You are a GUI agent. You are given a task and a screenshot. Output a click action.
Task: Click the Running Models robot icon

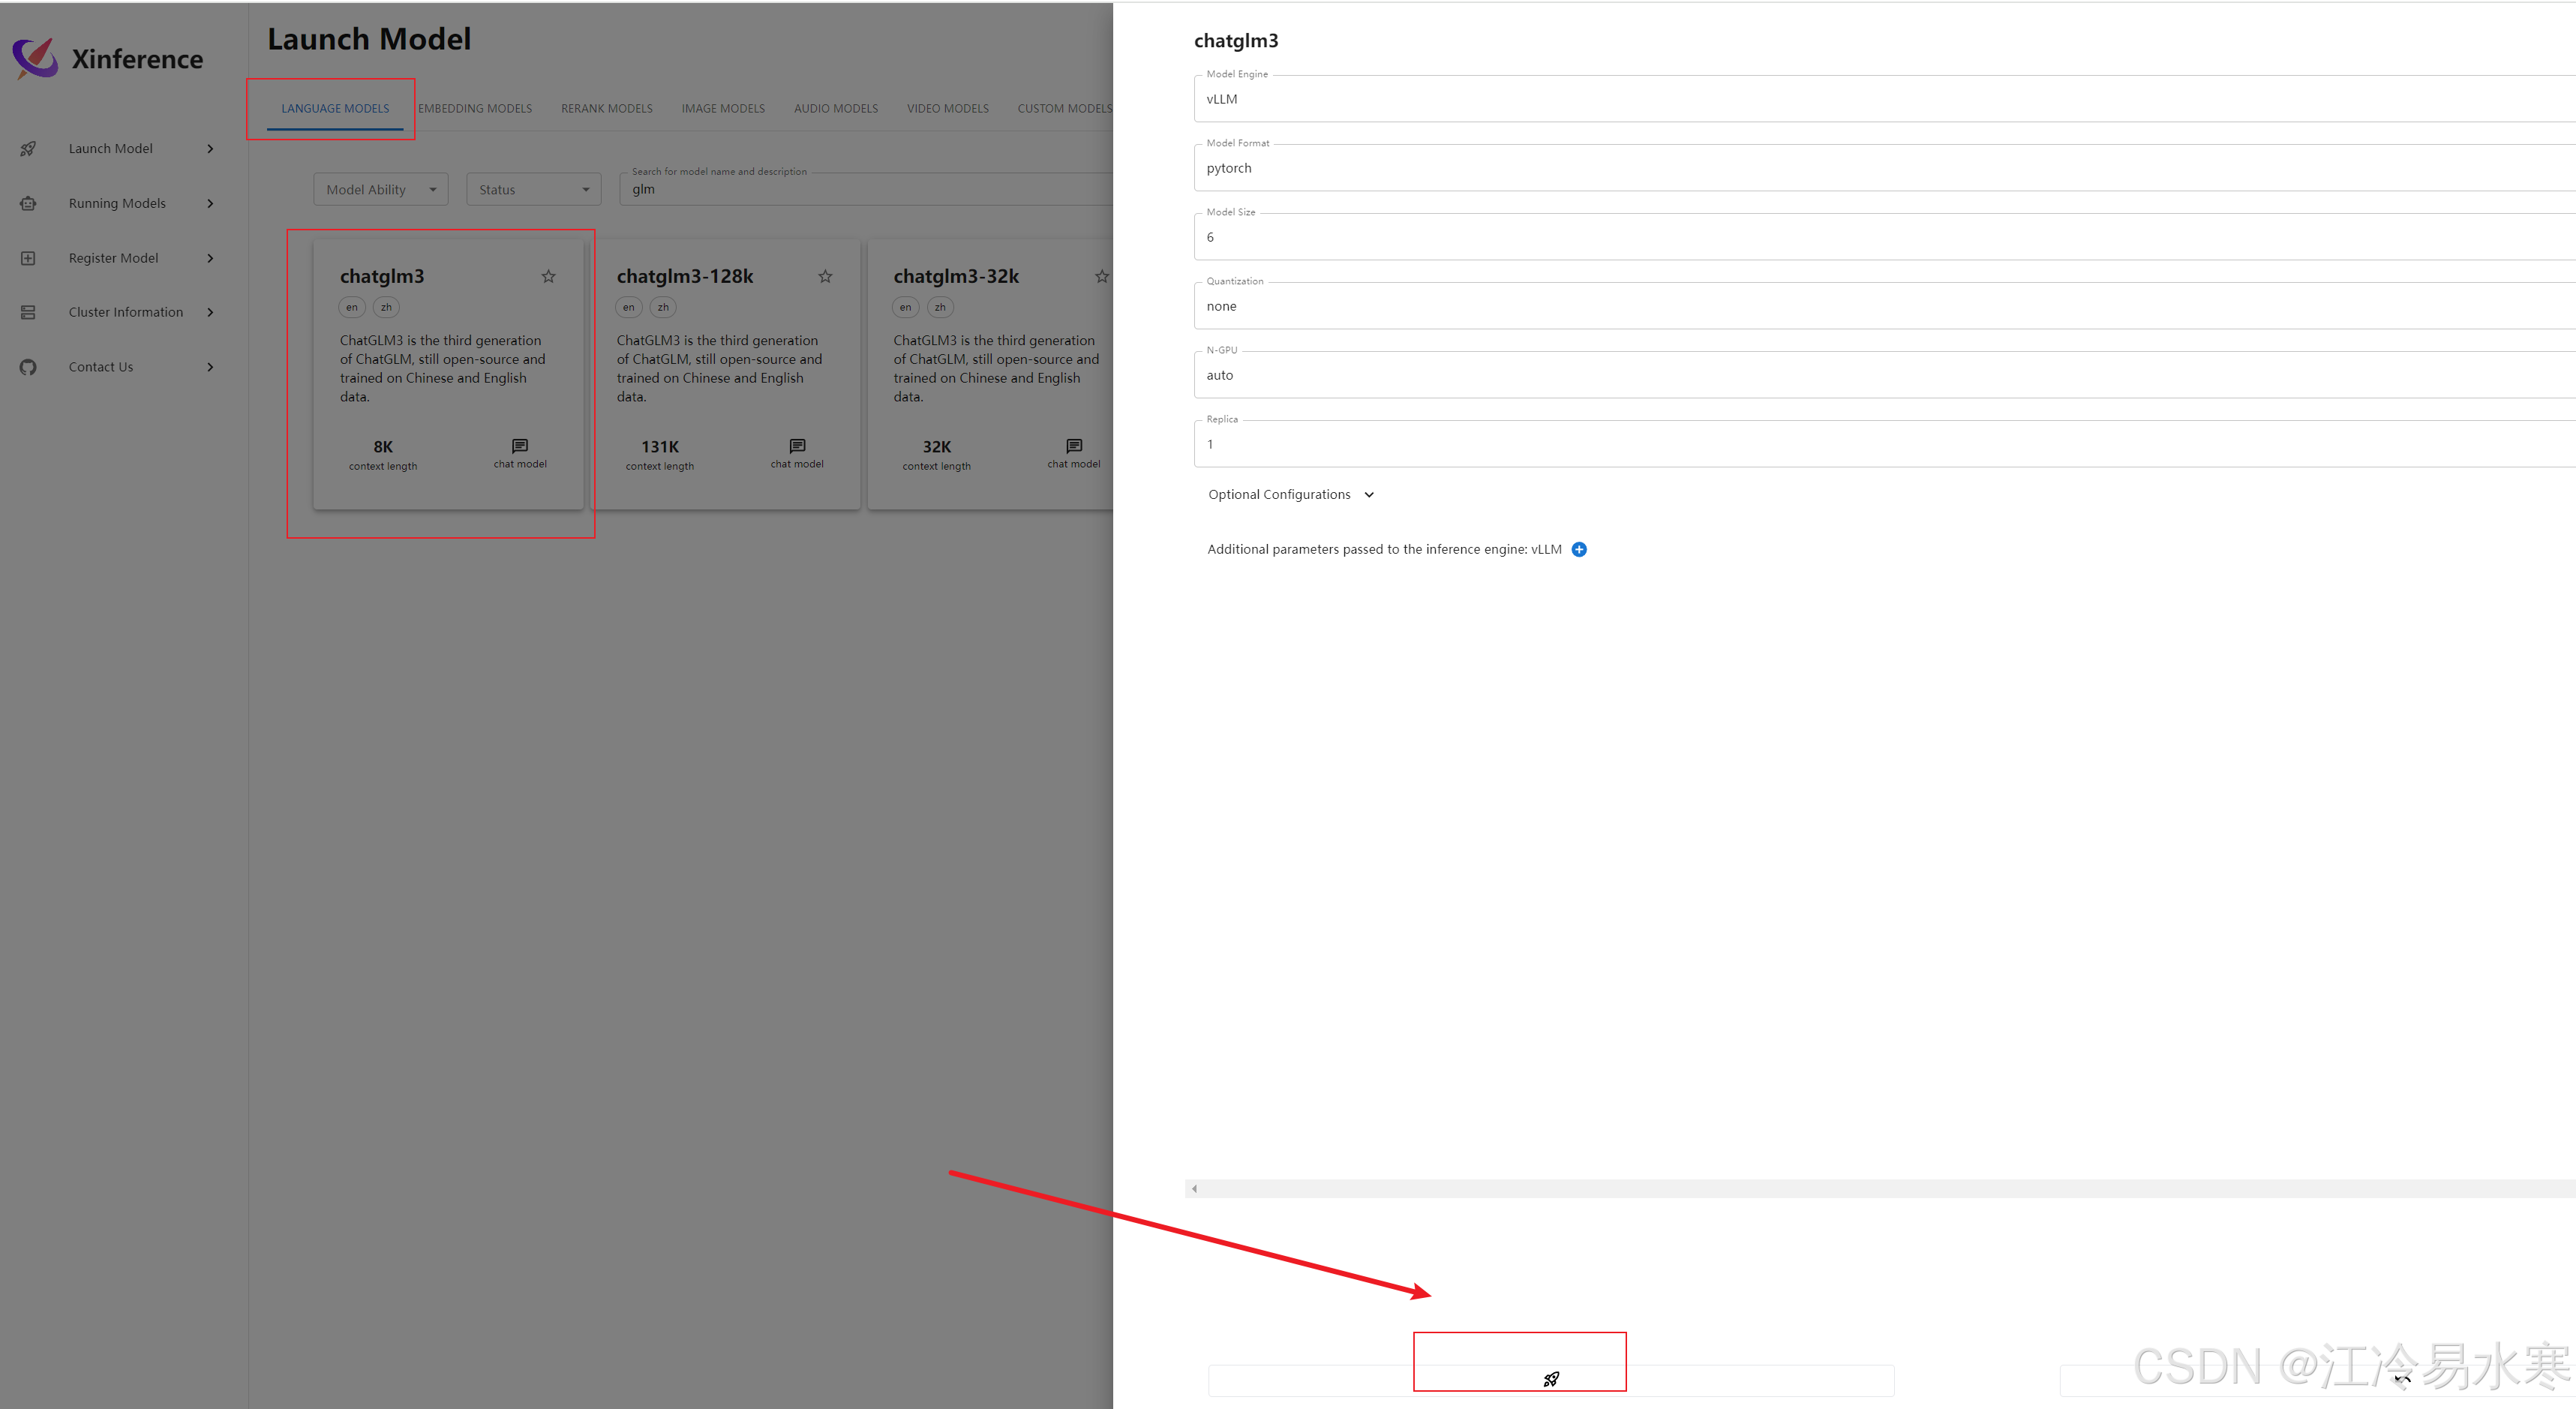28,203
